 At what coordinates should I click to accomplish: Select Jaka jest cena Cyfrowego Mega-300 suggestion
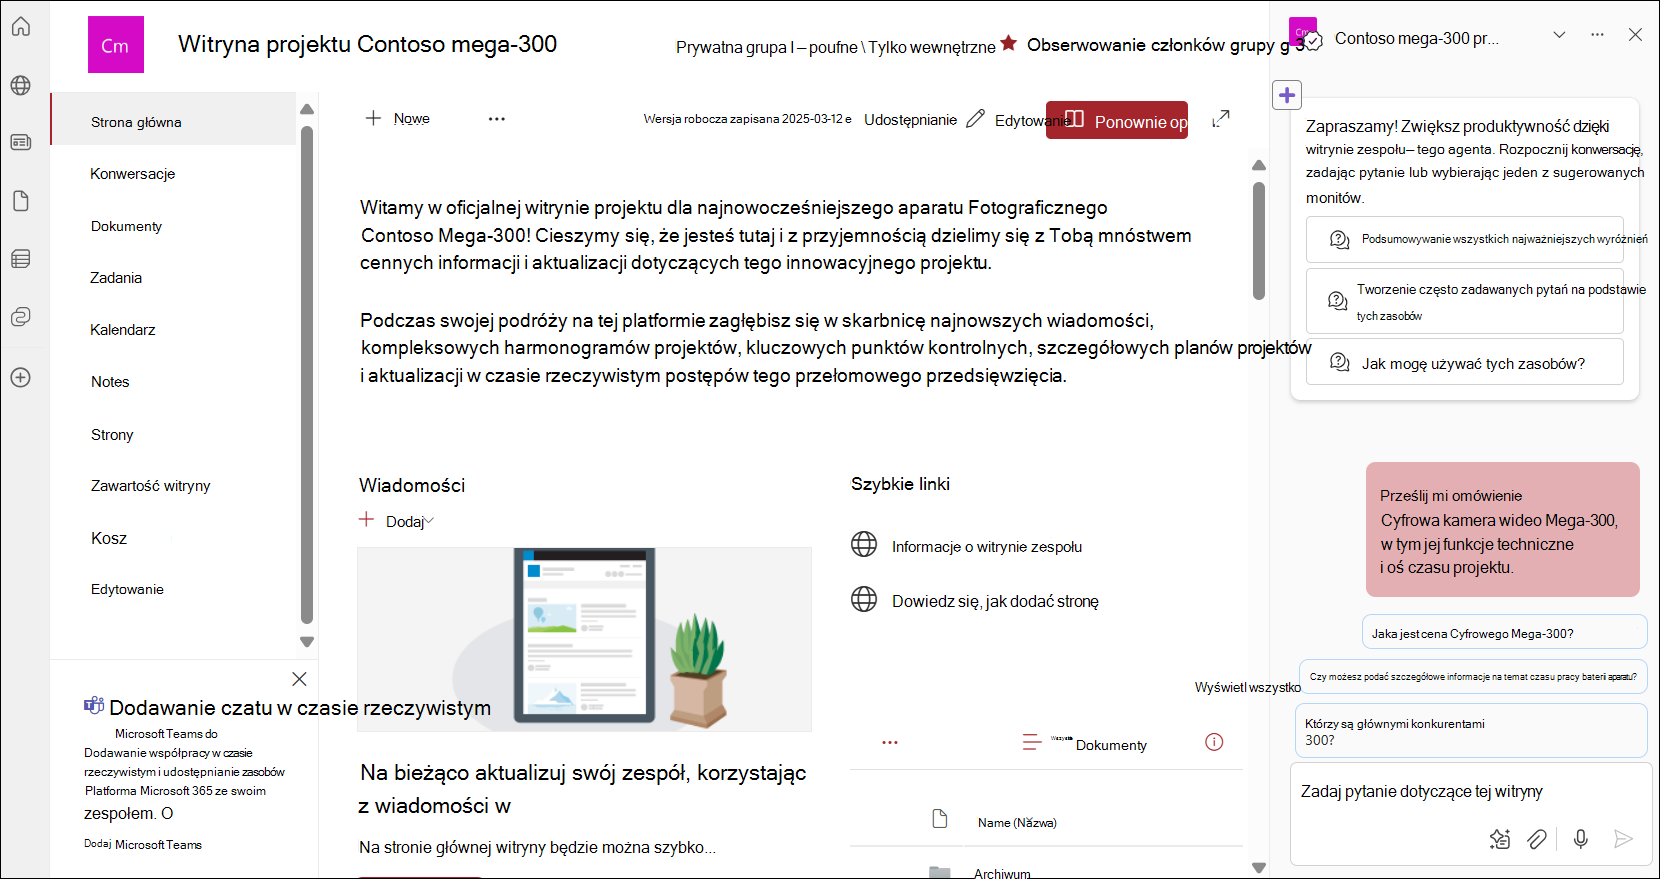[1505, 633]
